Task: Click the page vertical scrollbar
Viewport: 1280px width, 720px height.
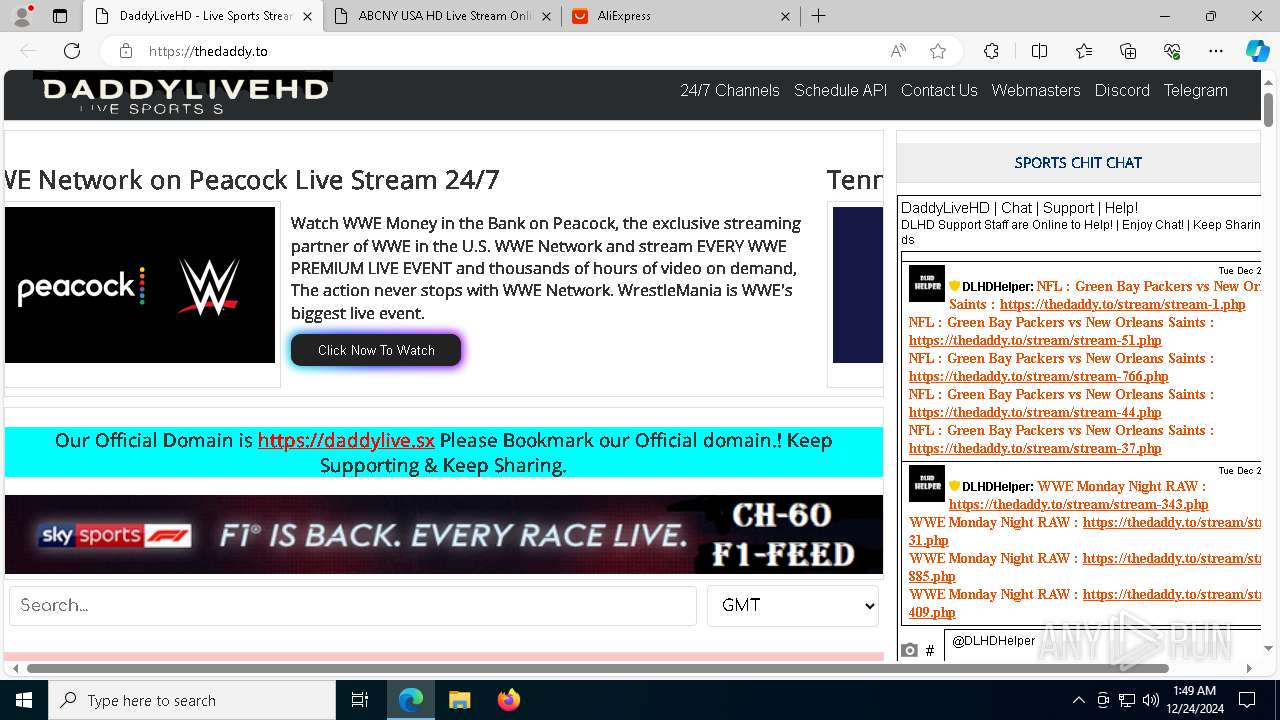Action: (1269, 109)
